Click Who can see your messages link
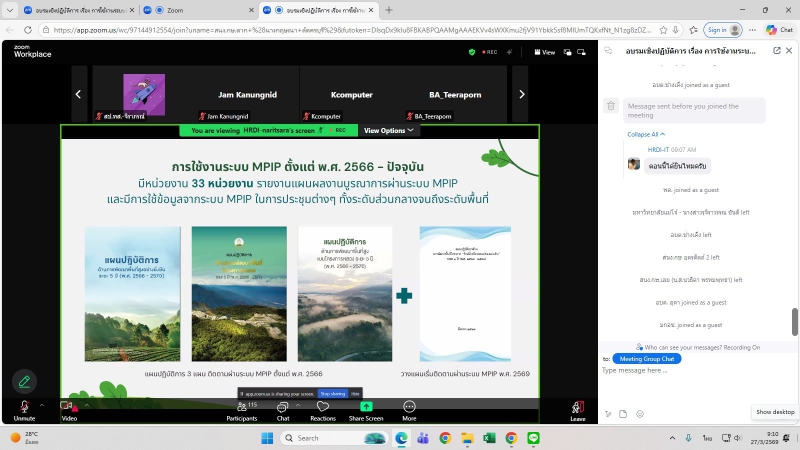This screenshot has height=450, width=800. click(x=702, y=347)
